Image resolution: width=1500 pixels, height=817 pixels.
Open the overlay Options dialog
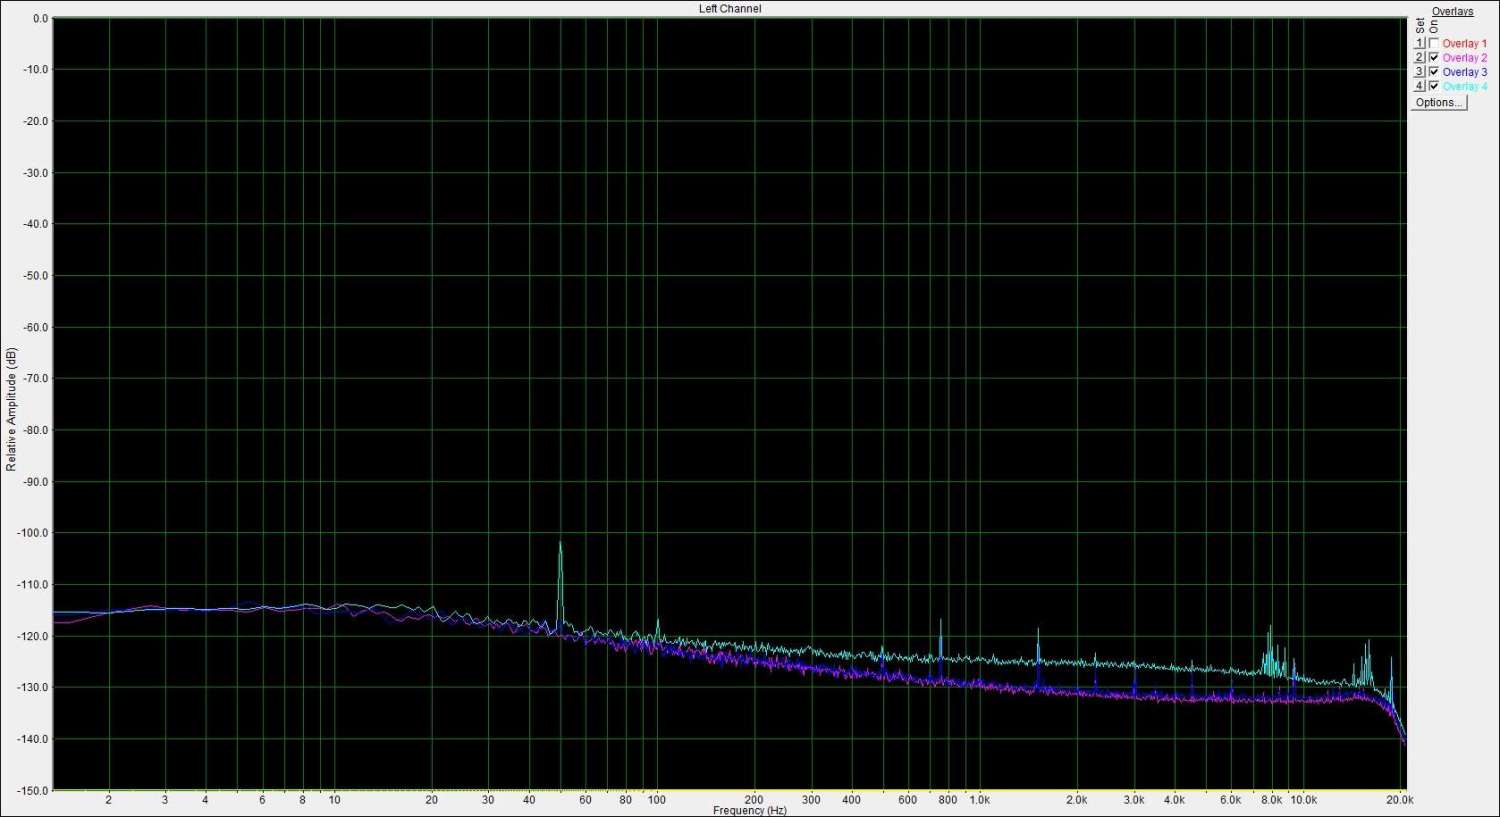pos(1438,102)
